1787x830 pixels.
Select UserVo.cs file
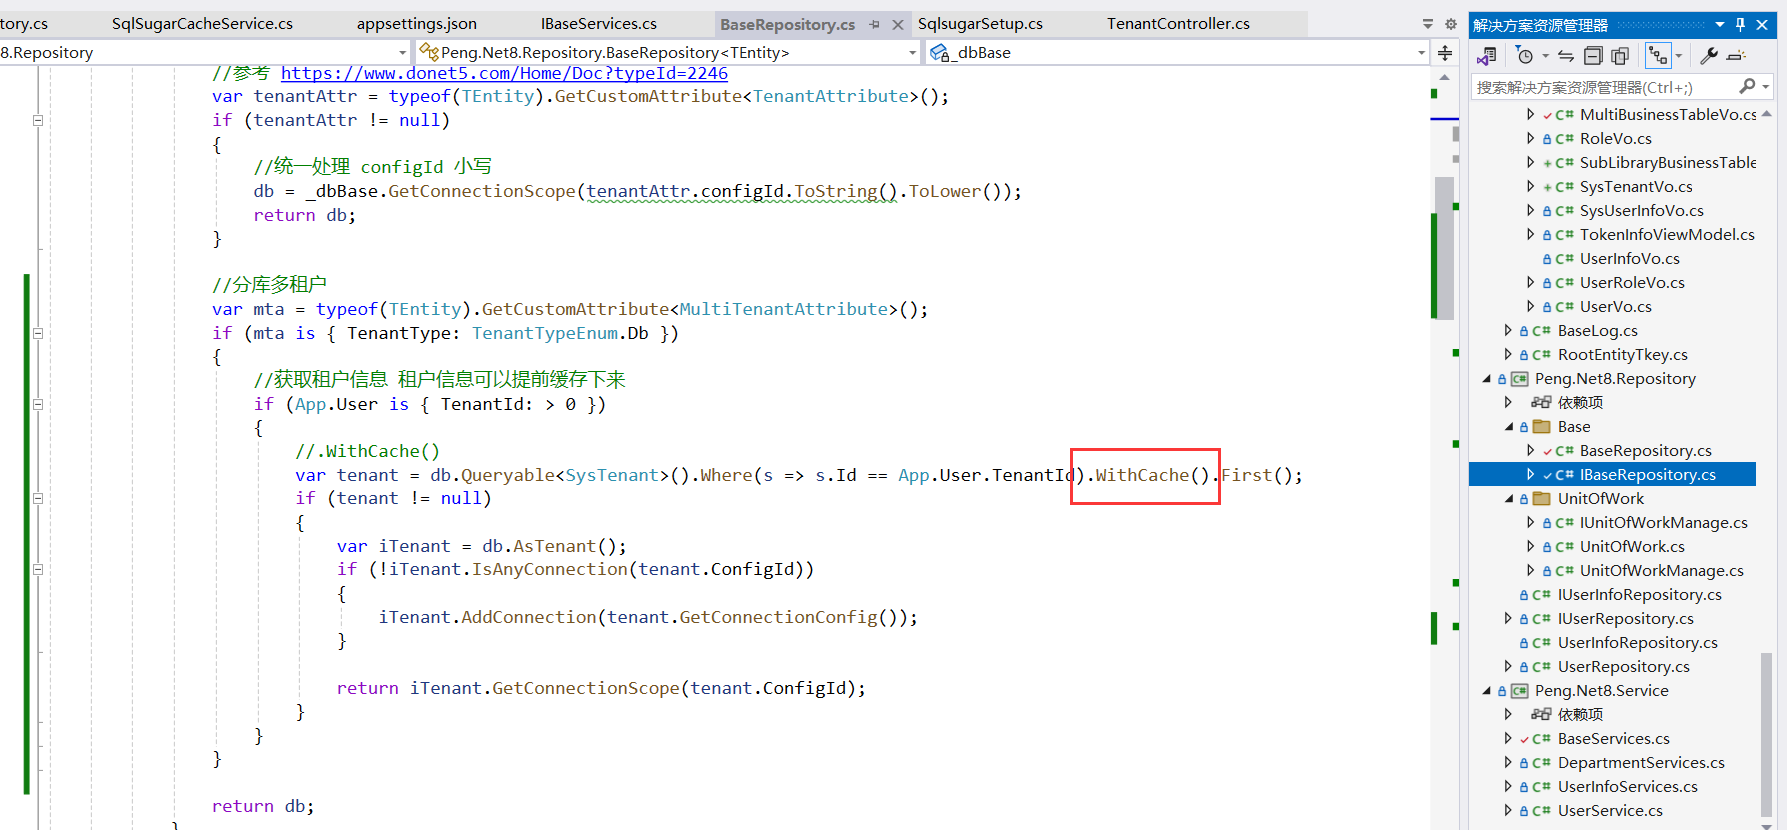(1615, 307)
